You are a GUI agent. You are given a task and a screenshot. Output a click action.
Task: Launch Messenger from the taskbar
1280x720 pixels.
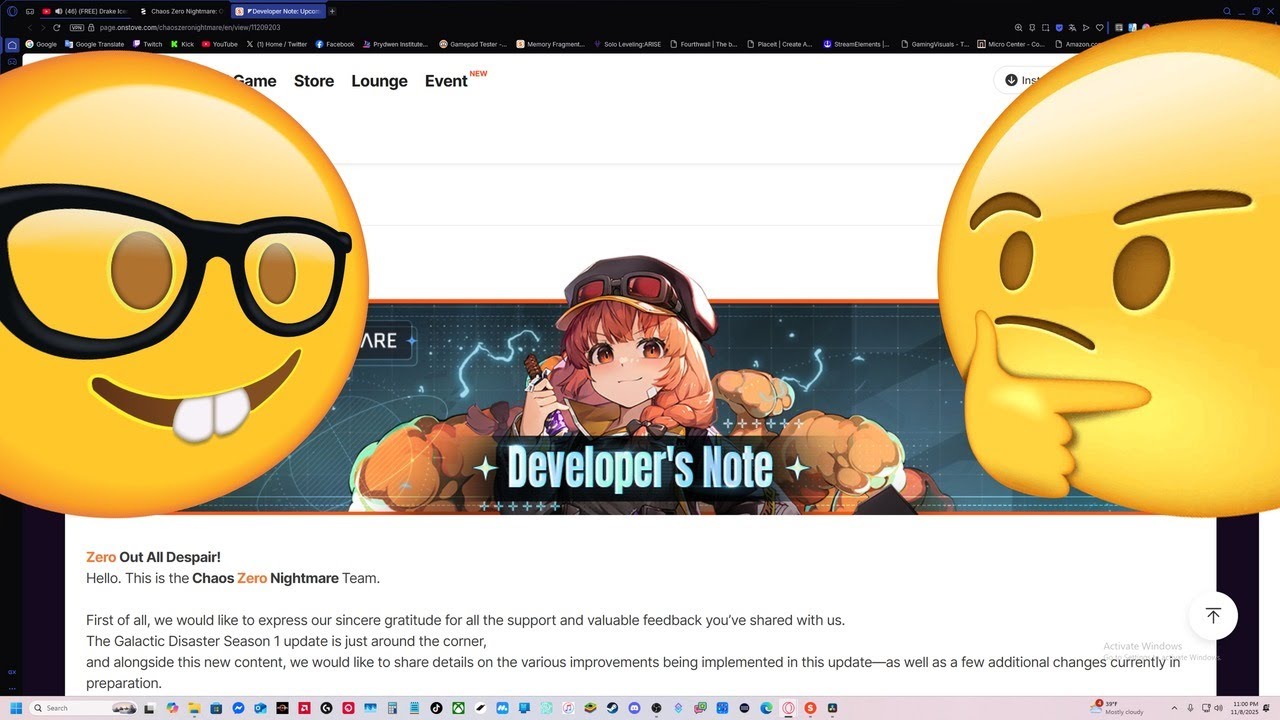[x=238, y=708]
